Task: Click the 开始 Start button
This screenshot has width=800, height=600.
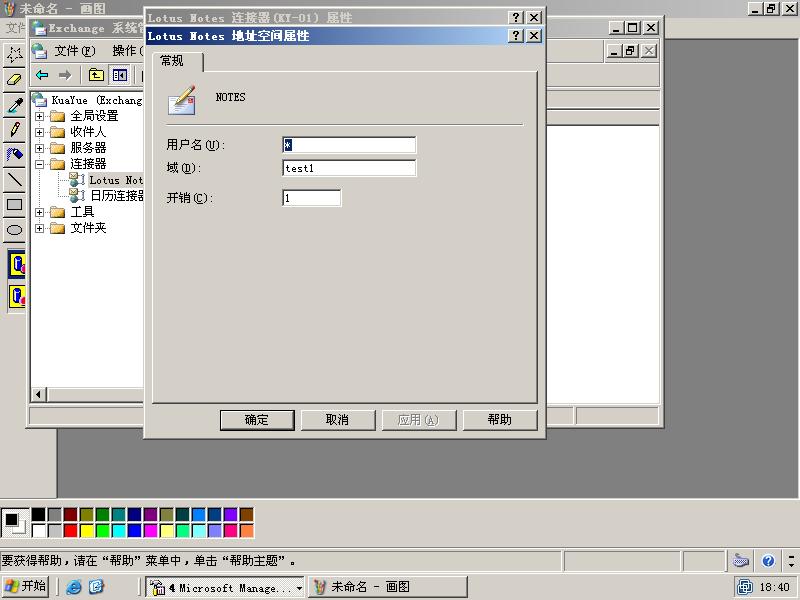Action: (x=26, y=586)
